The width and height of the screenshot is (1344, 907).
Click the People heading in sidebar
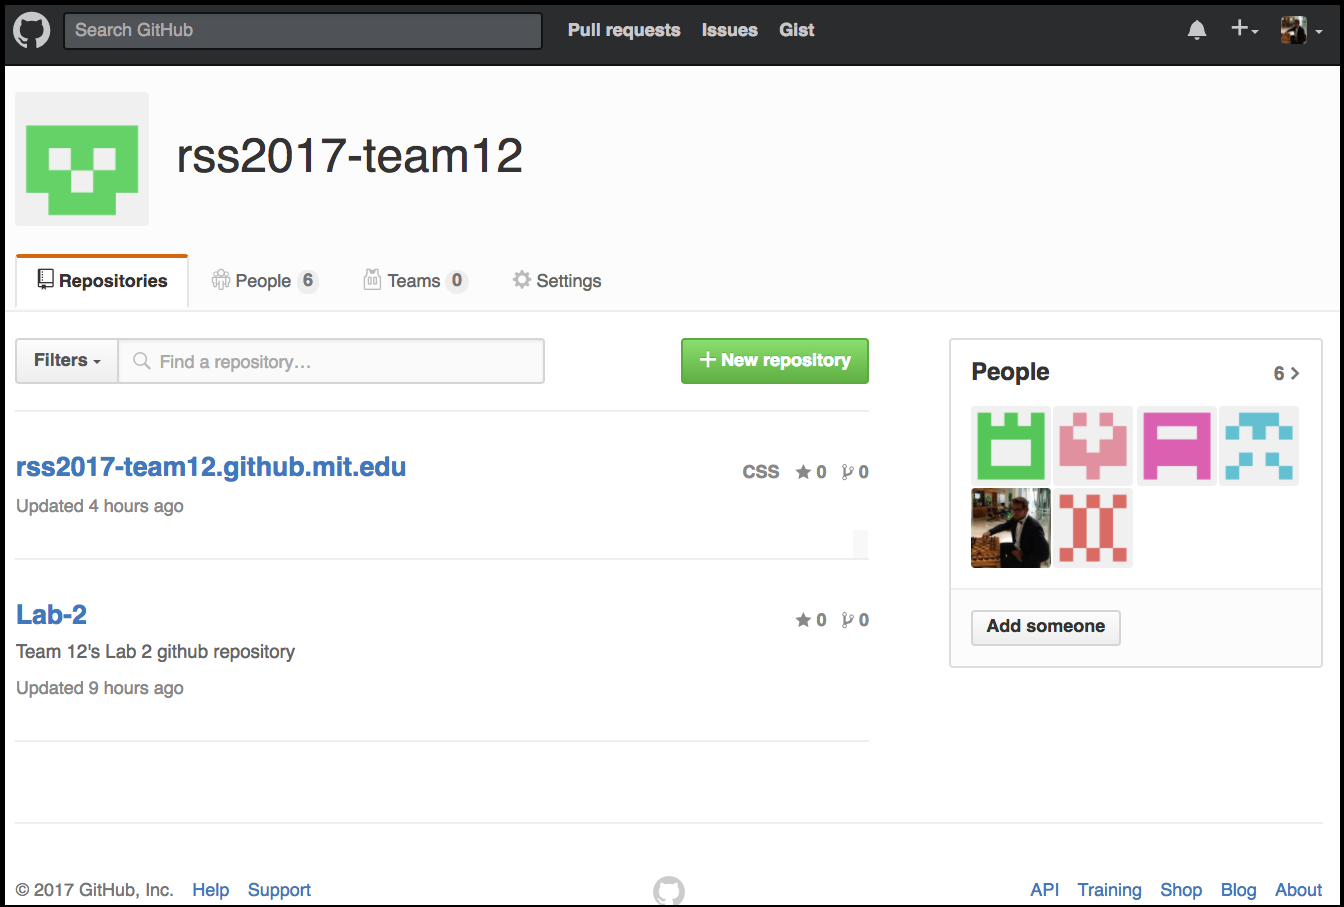point(1010,372)
